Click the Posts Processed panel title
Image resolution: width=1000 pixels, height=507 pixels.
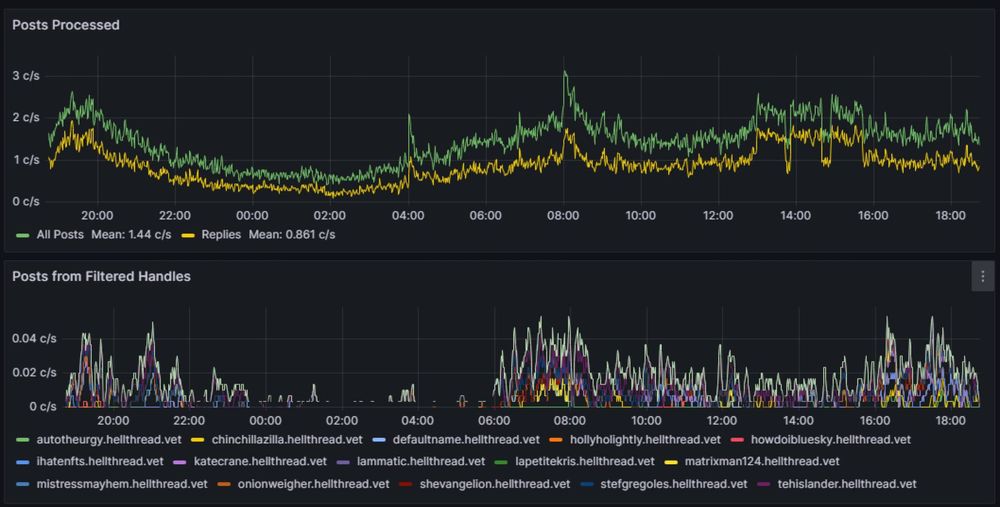[x=66, y=25]
